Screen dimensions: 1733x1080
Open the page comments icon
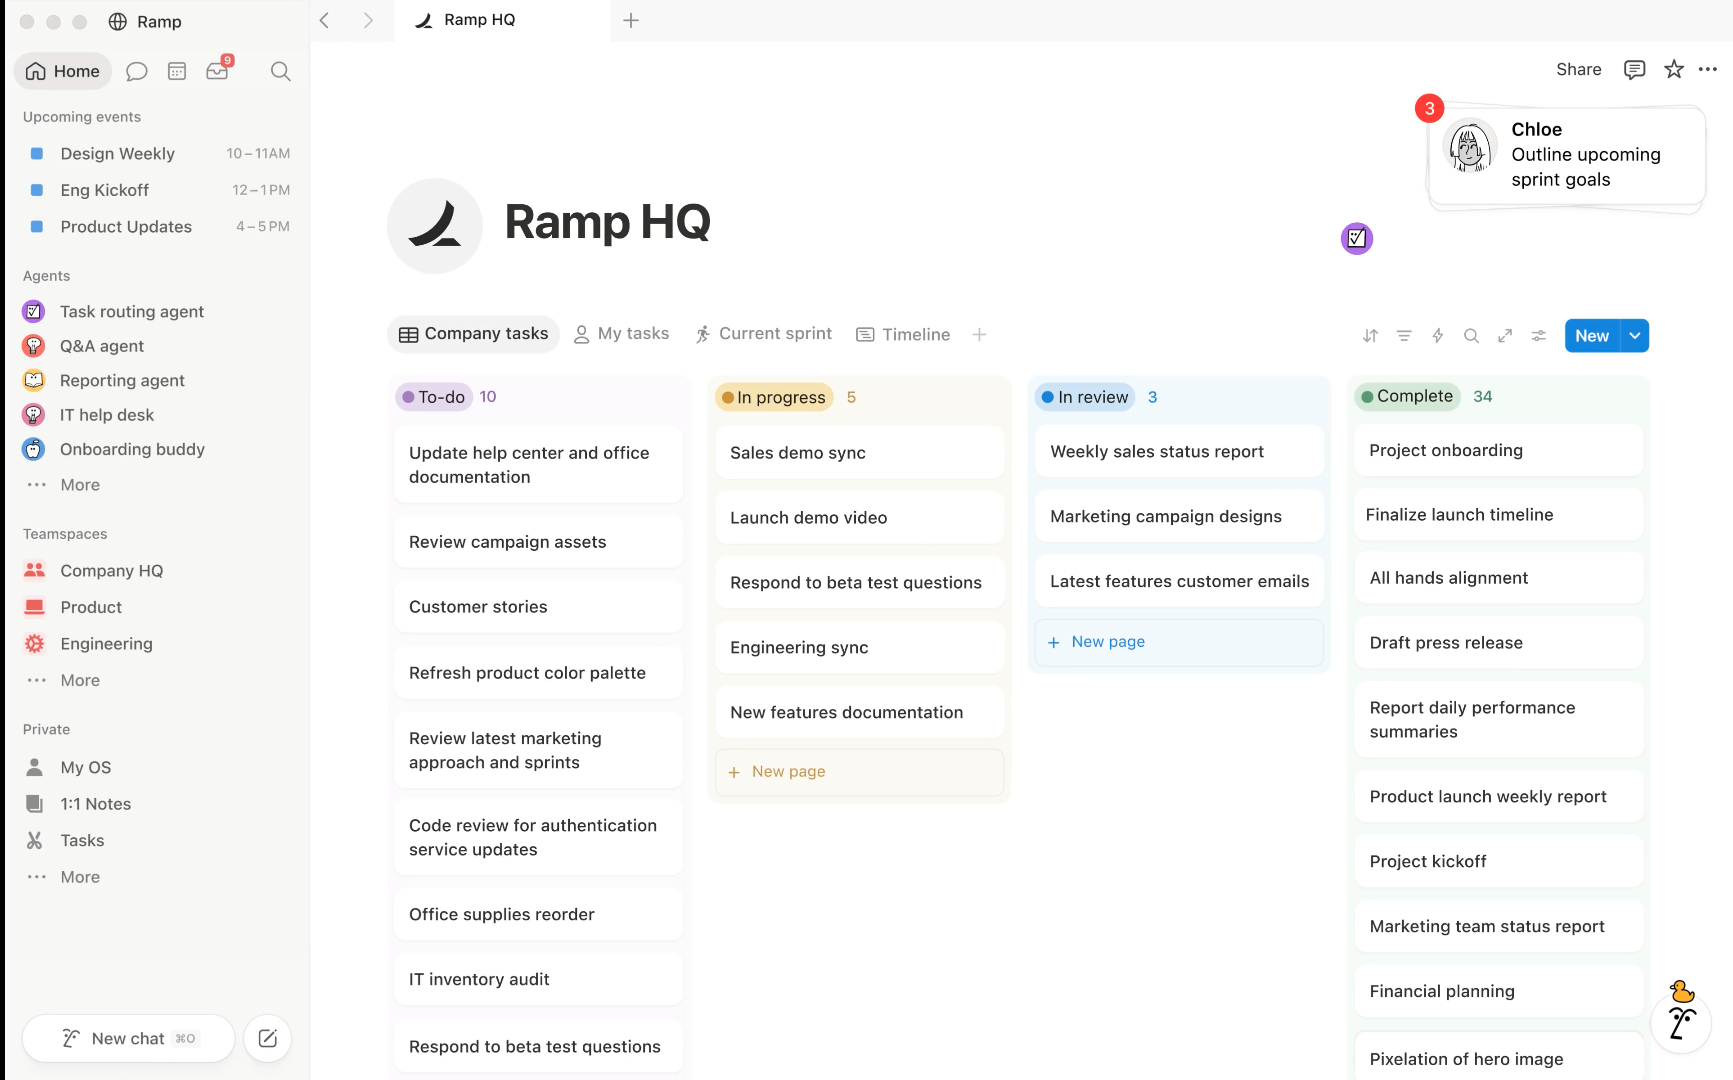(x=1635, y=69)
